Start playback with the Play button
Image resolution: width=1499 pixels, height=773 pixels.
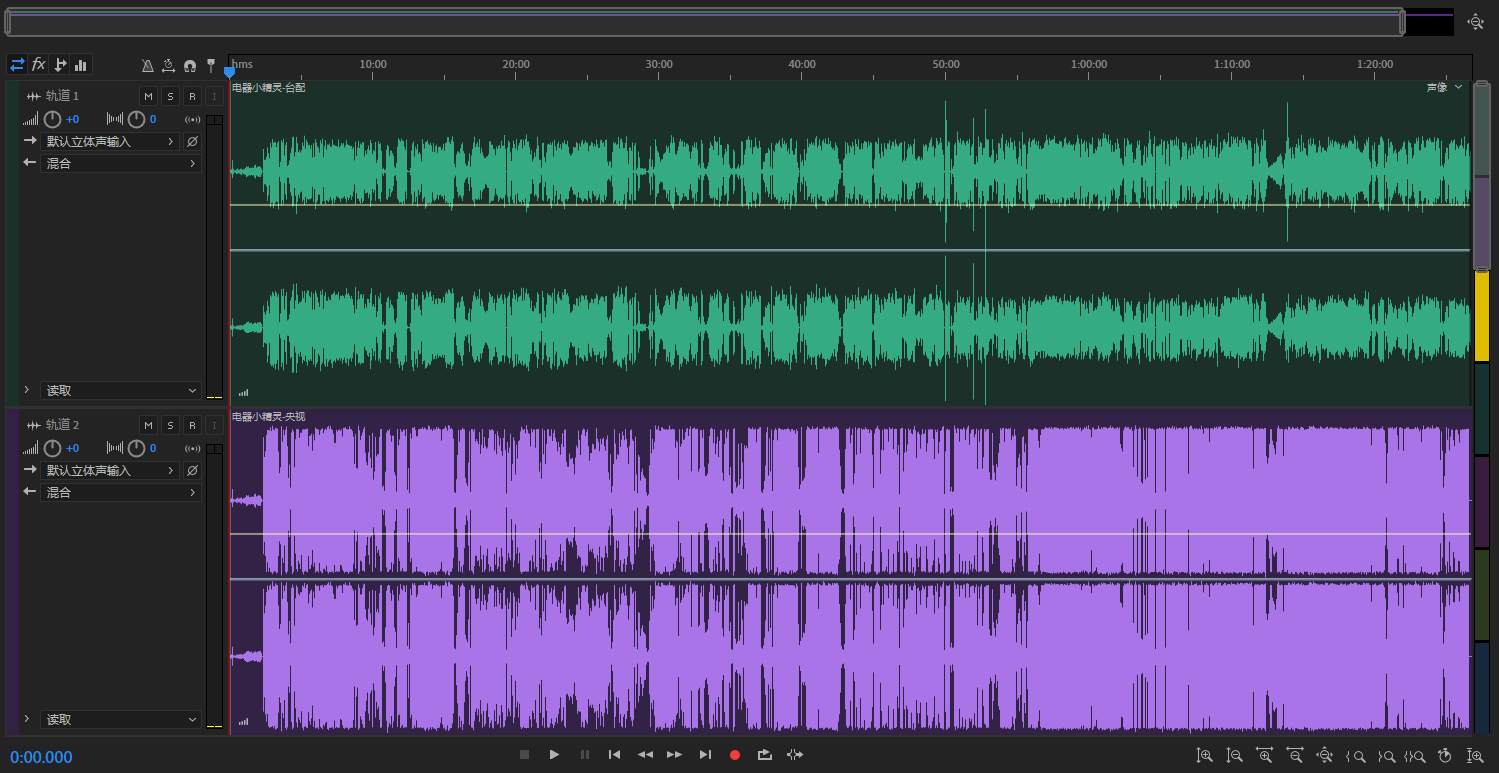(x=554, y=755)
